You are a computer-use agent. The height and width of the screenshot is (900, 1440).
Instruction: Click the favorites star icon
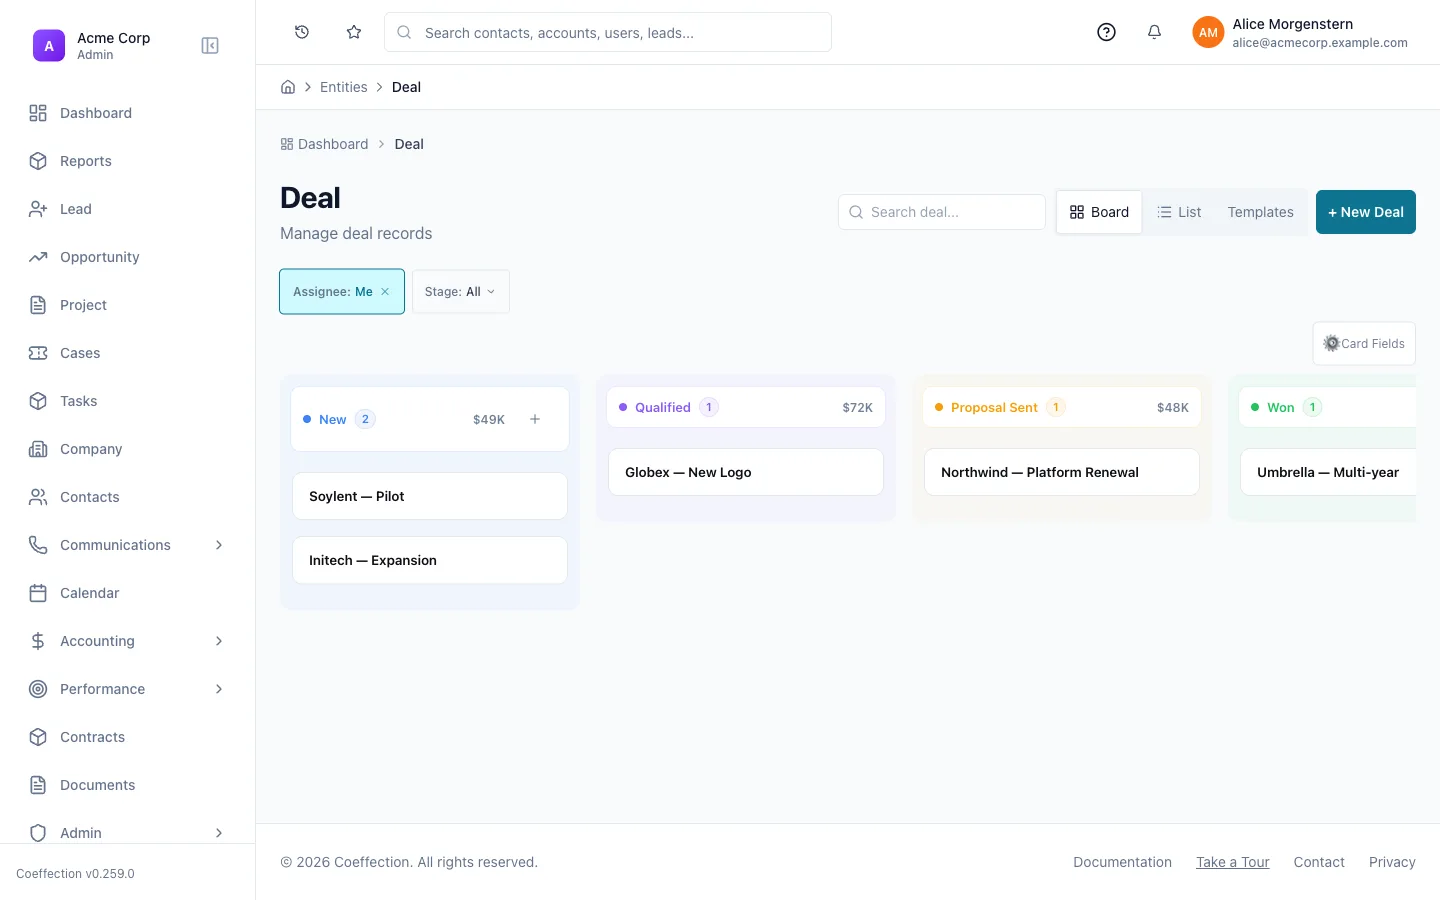click(x=354, y=32)
